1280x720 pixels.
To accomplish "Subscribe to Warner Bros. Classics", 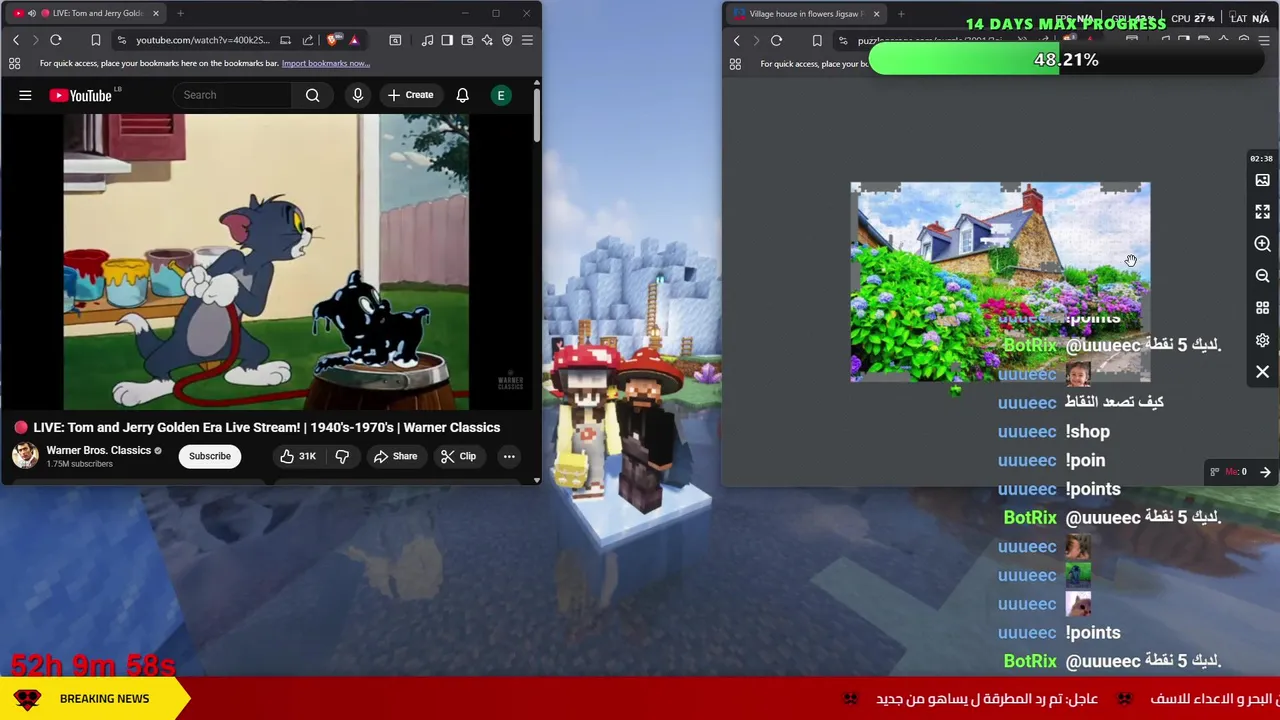I will (210, 456).
